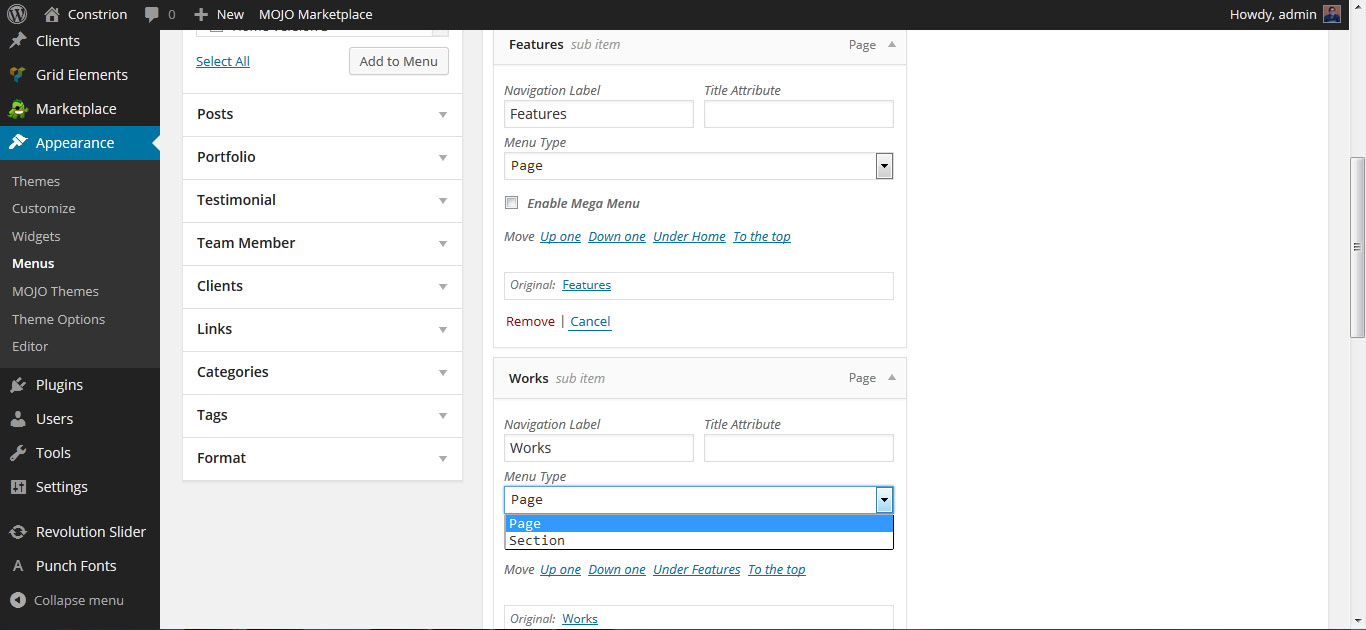Image resolution: width=1366 pixels, height=630 pixels.
Task: Click the admin avatar in top bar
Action: pos(1331,14)
